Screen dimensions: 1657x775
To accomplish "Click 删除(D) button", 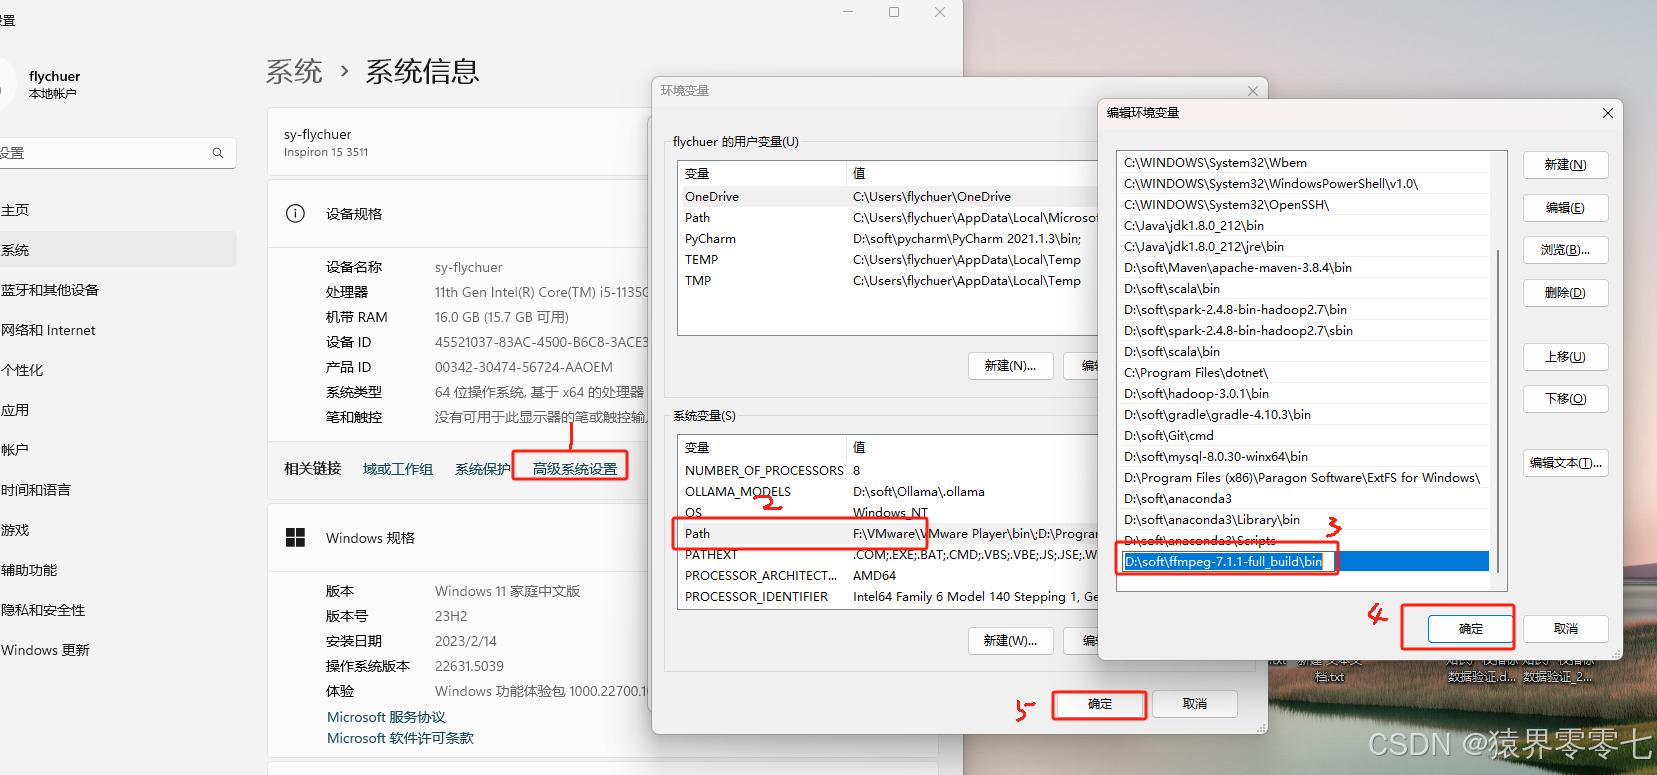I will pos(1565,293).
